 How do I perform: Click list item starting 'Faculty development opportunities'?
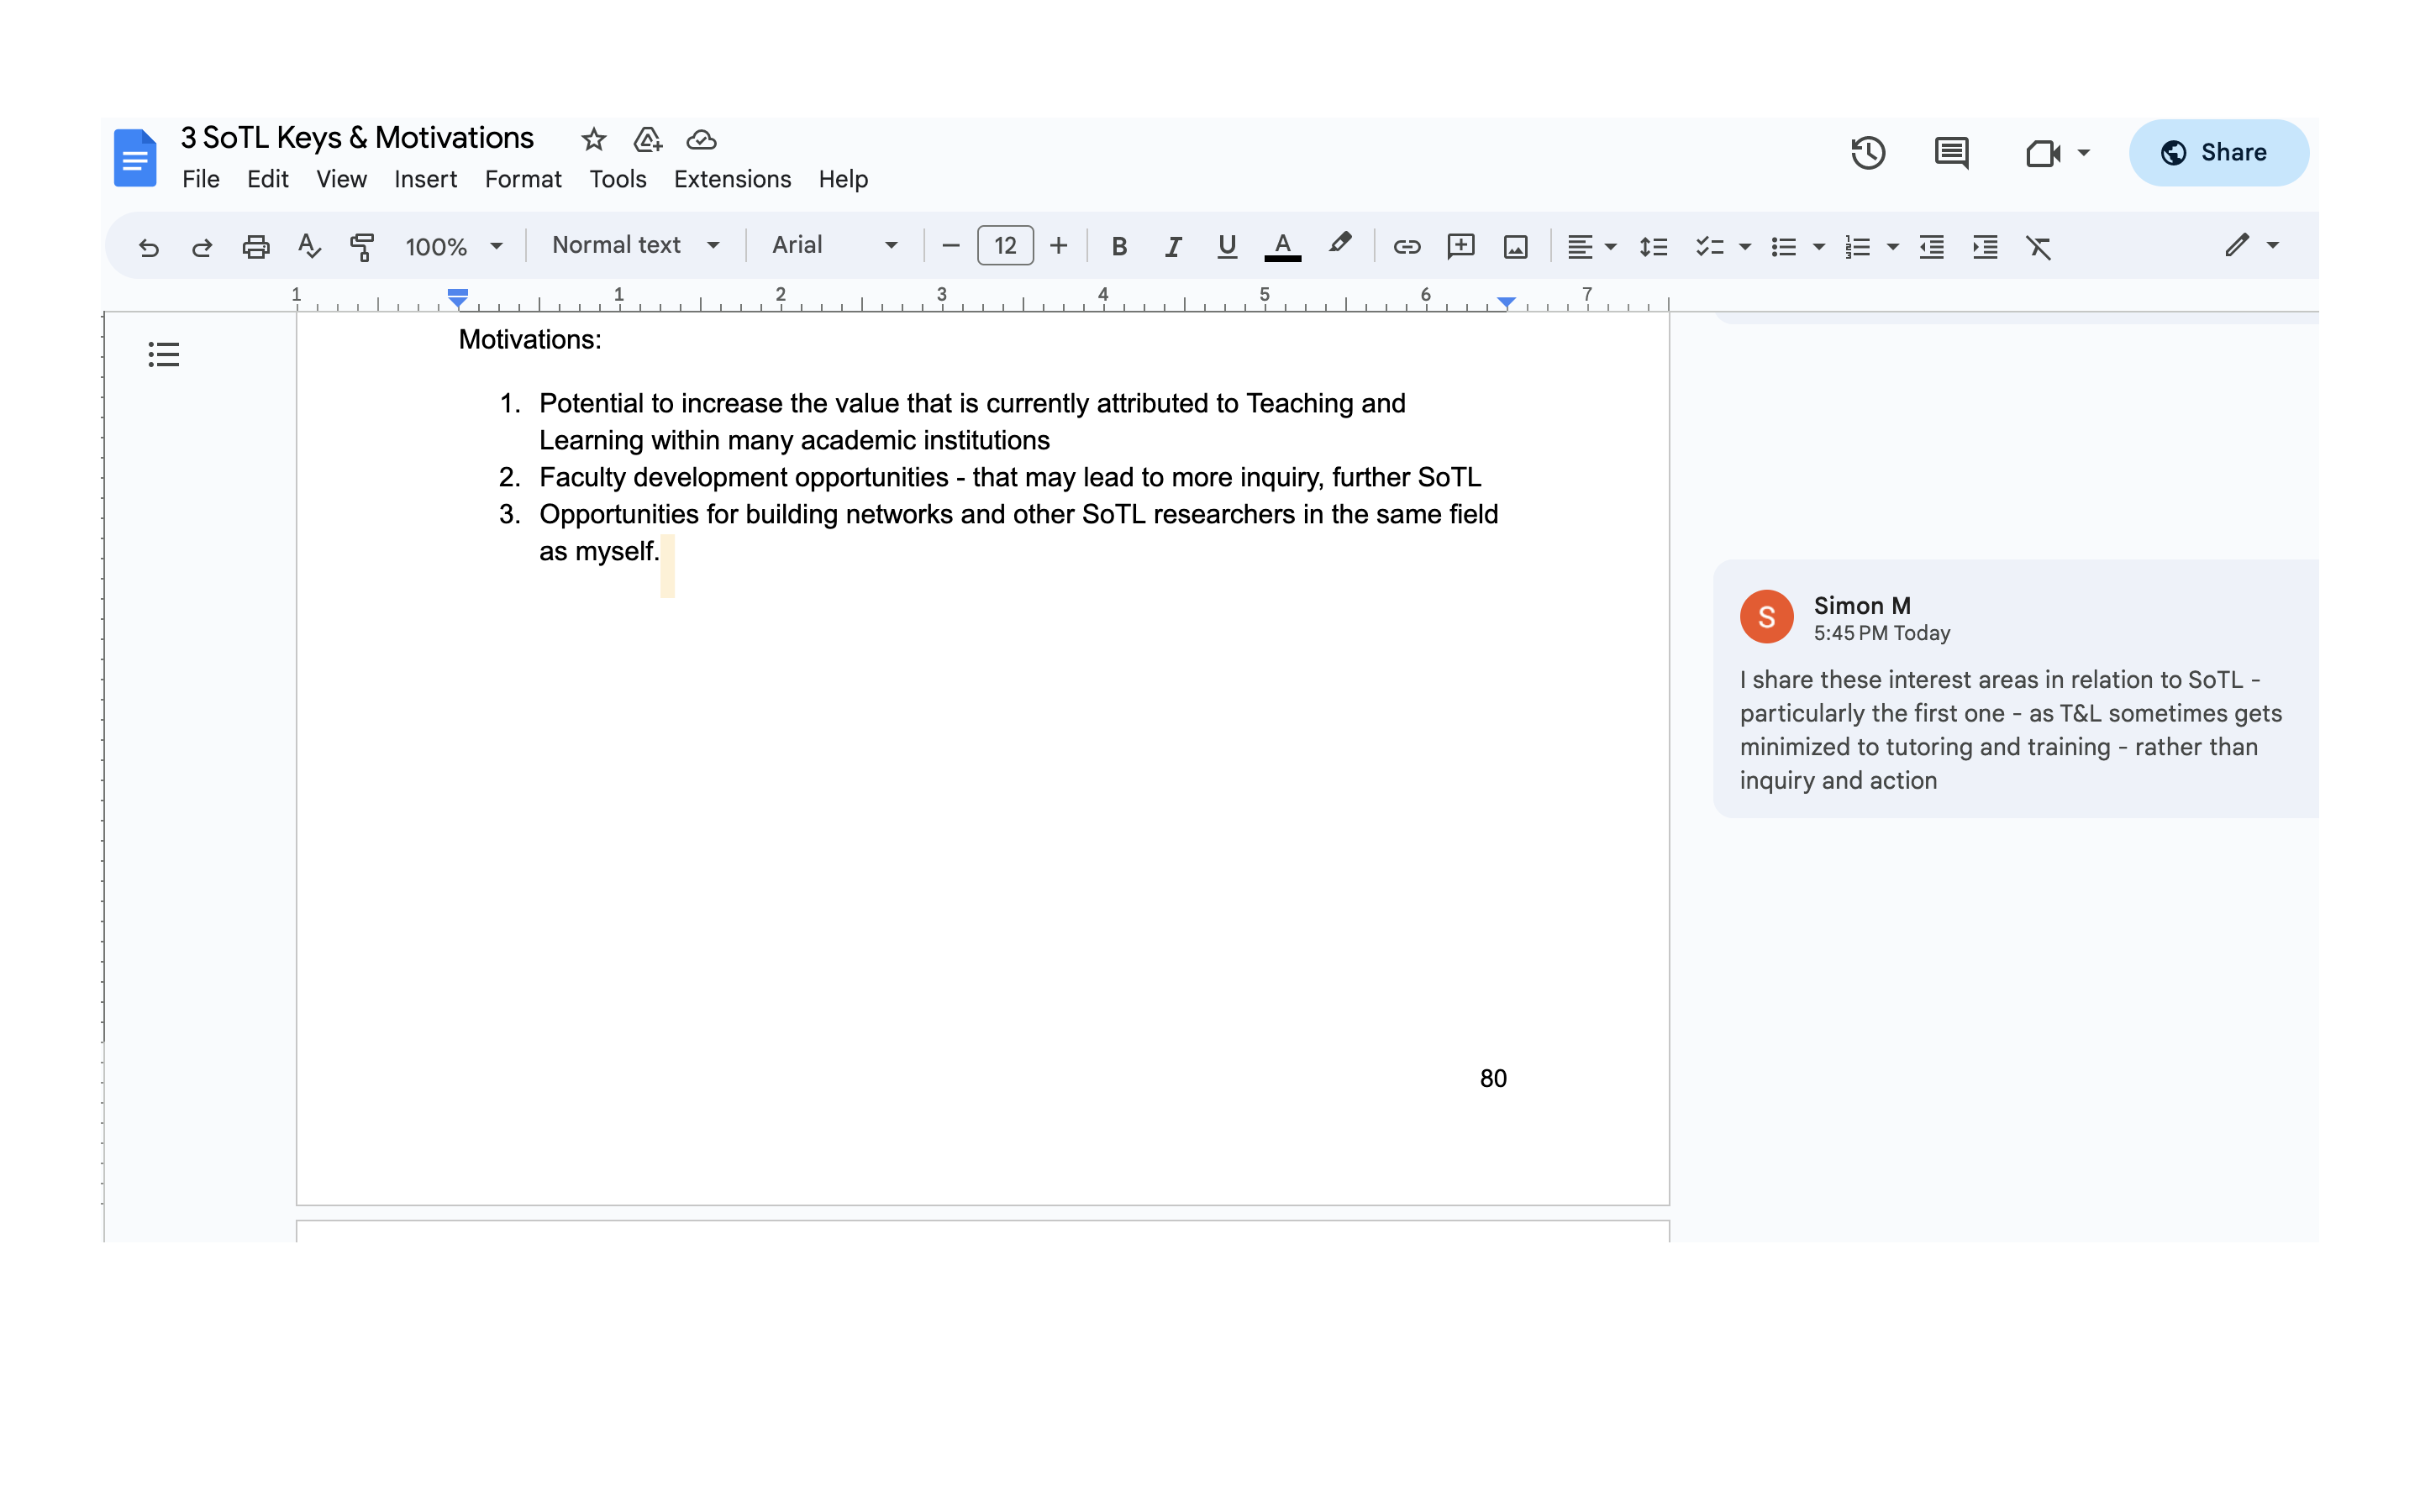tap(1010, 477)
